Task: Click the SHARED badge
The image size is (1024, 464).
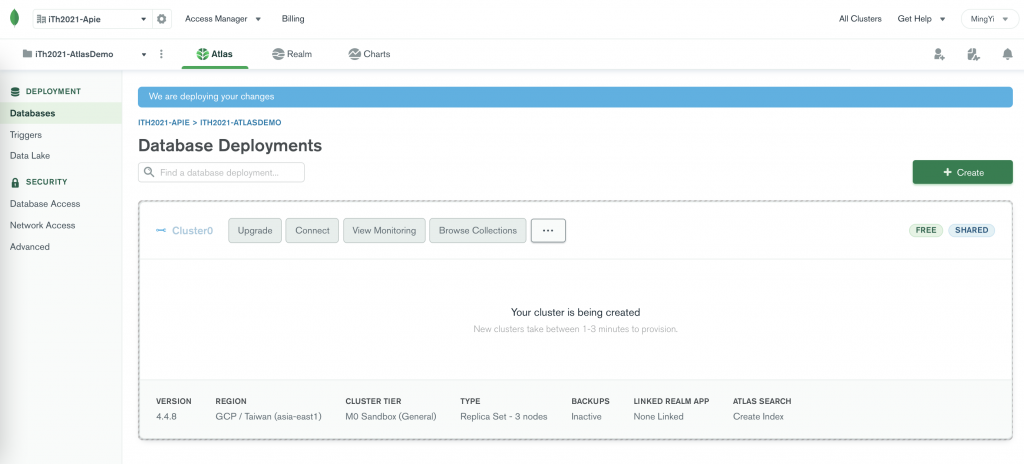Action: [971, 230]
